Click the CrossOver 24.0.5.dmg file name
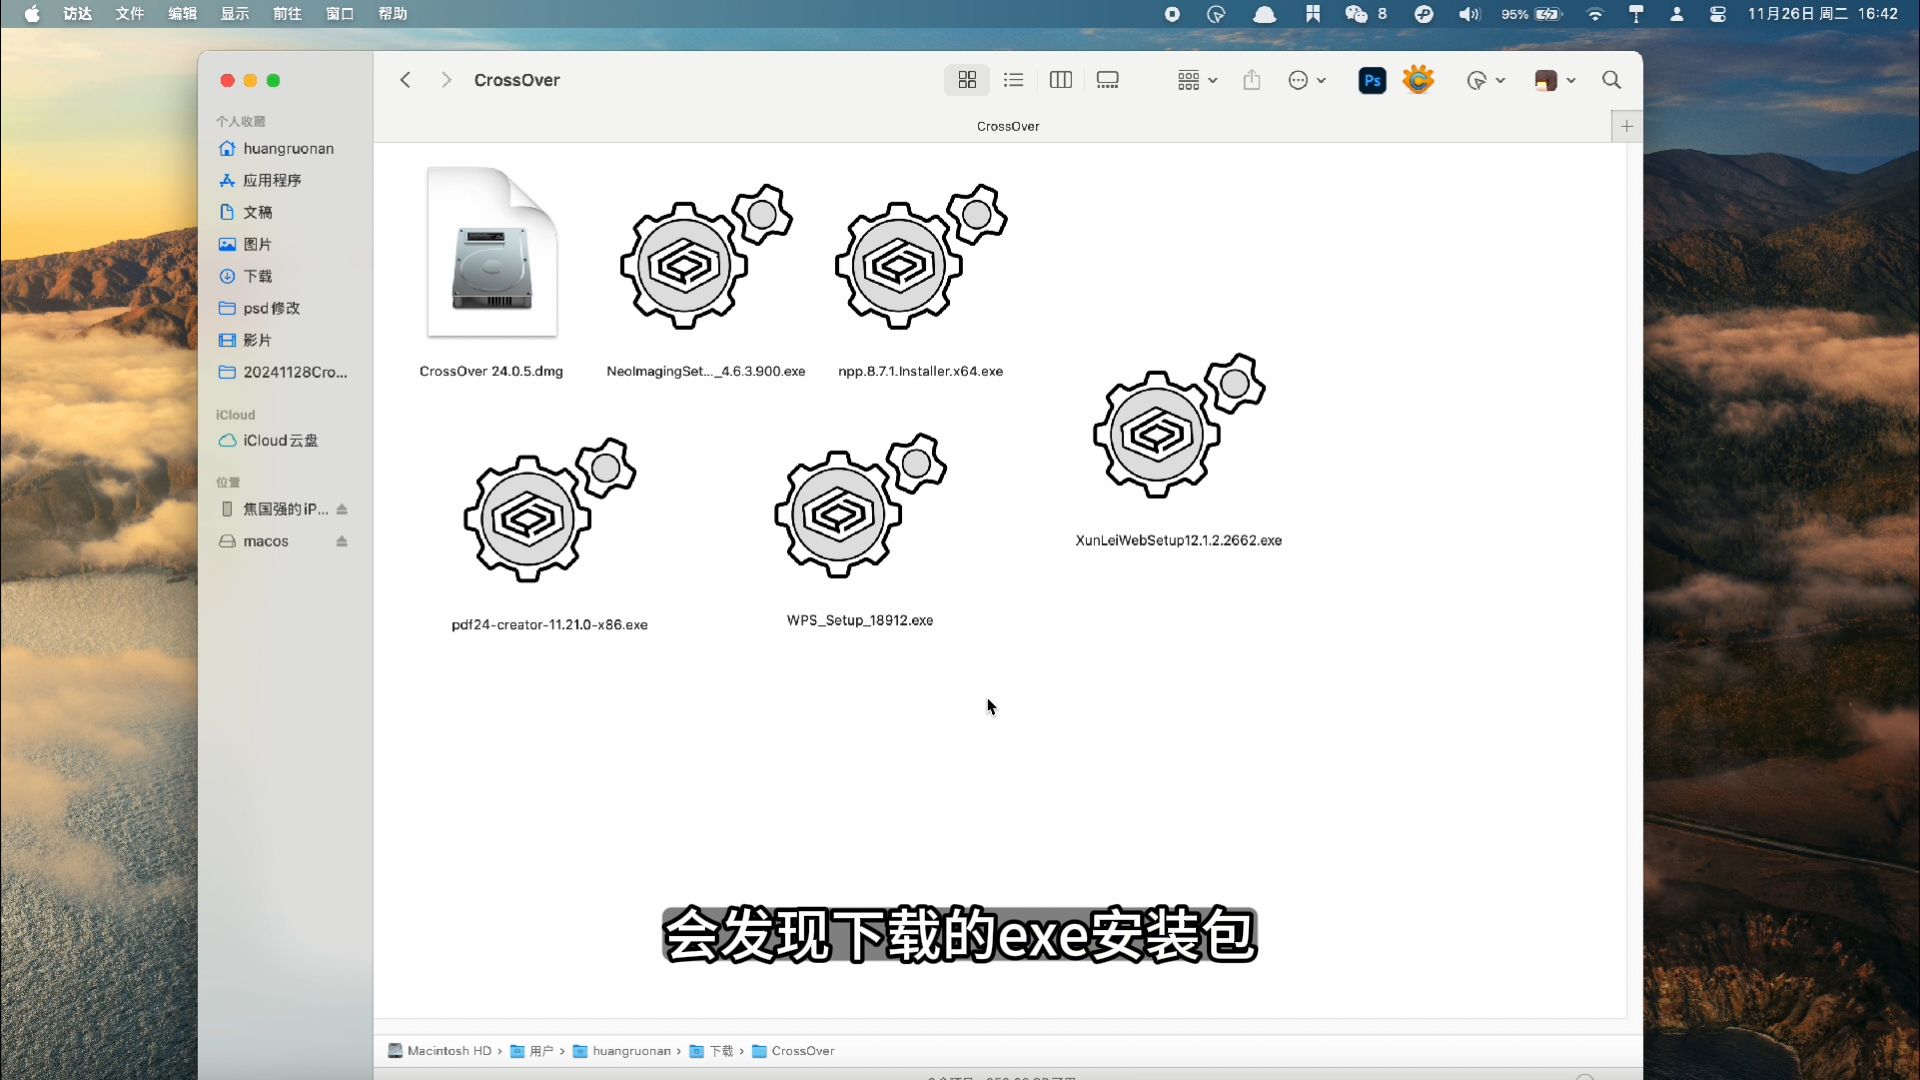The image size is (1920, 1080). (x=491, y=371)
